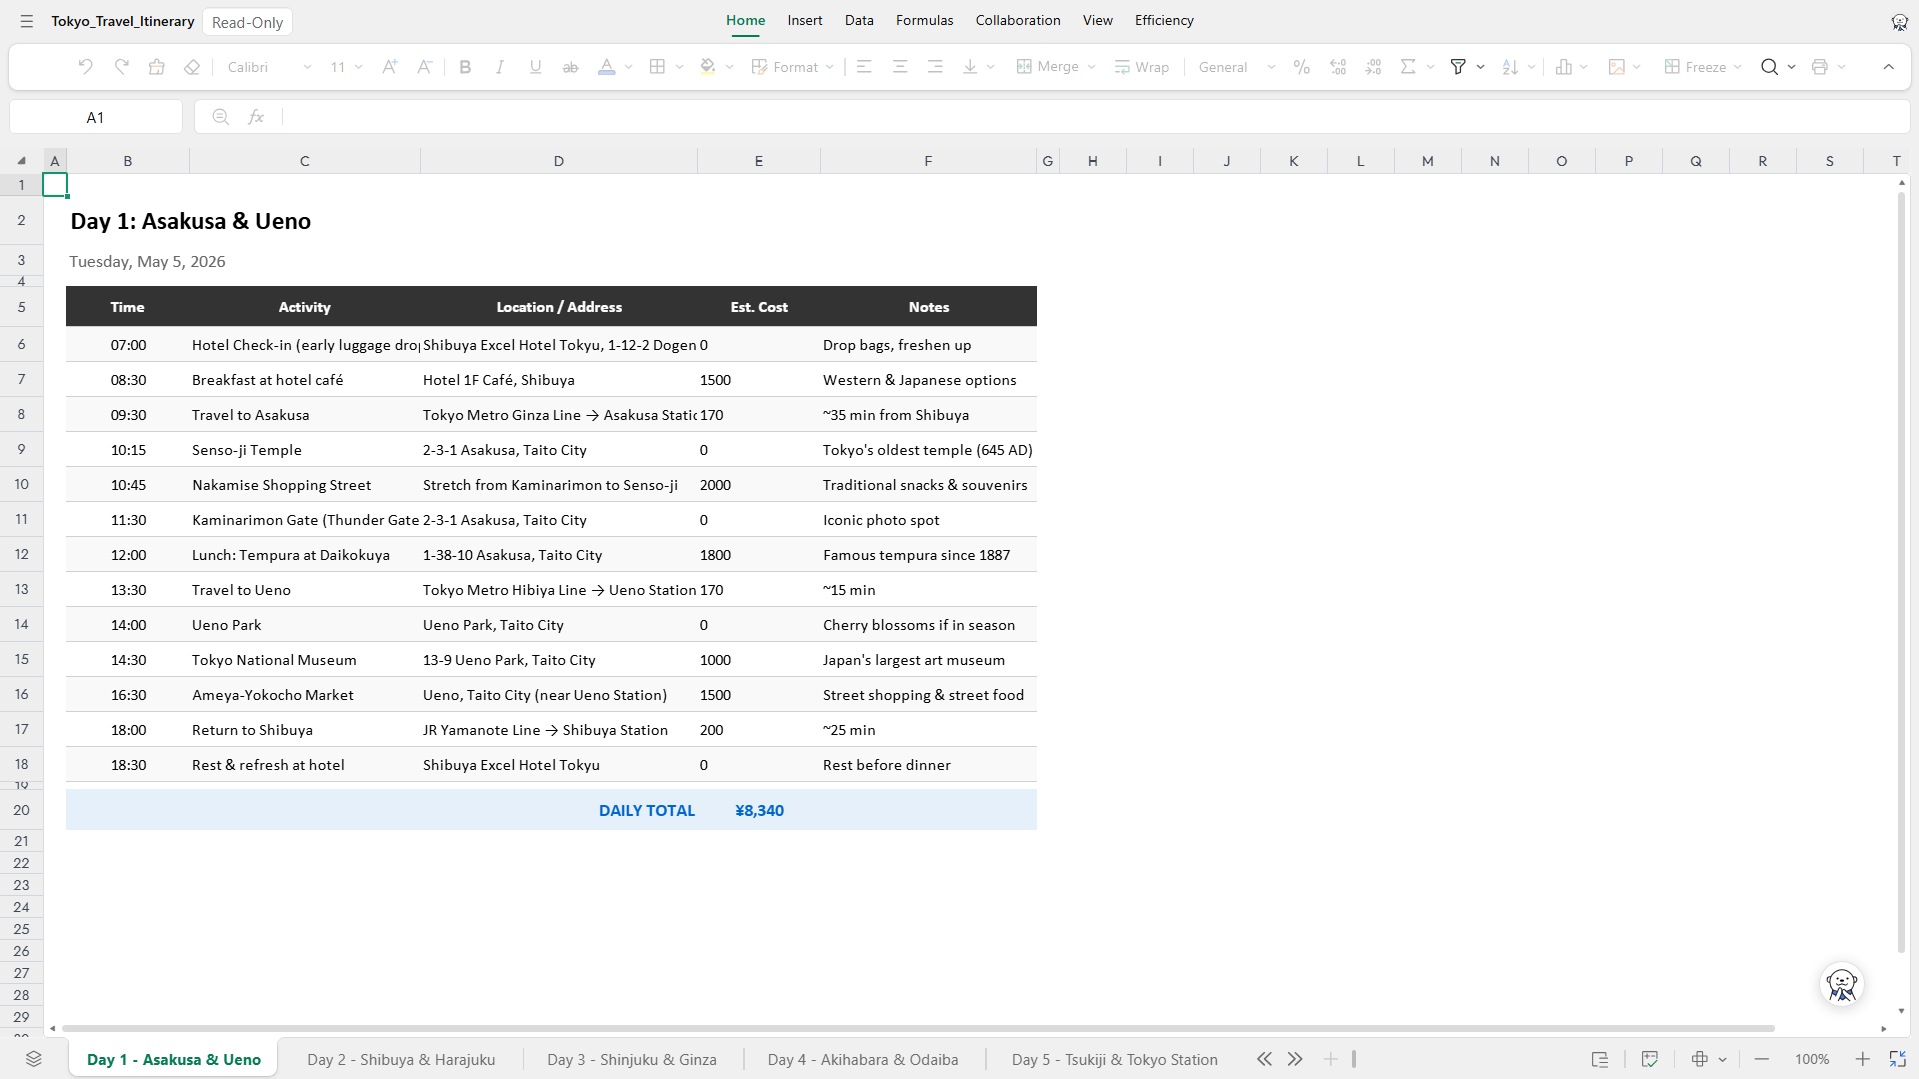Image resolution: width=1919 pixels, height=1079 pixels.
Task: Open the Formulas tab
Action: point(924,20)
